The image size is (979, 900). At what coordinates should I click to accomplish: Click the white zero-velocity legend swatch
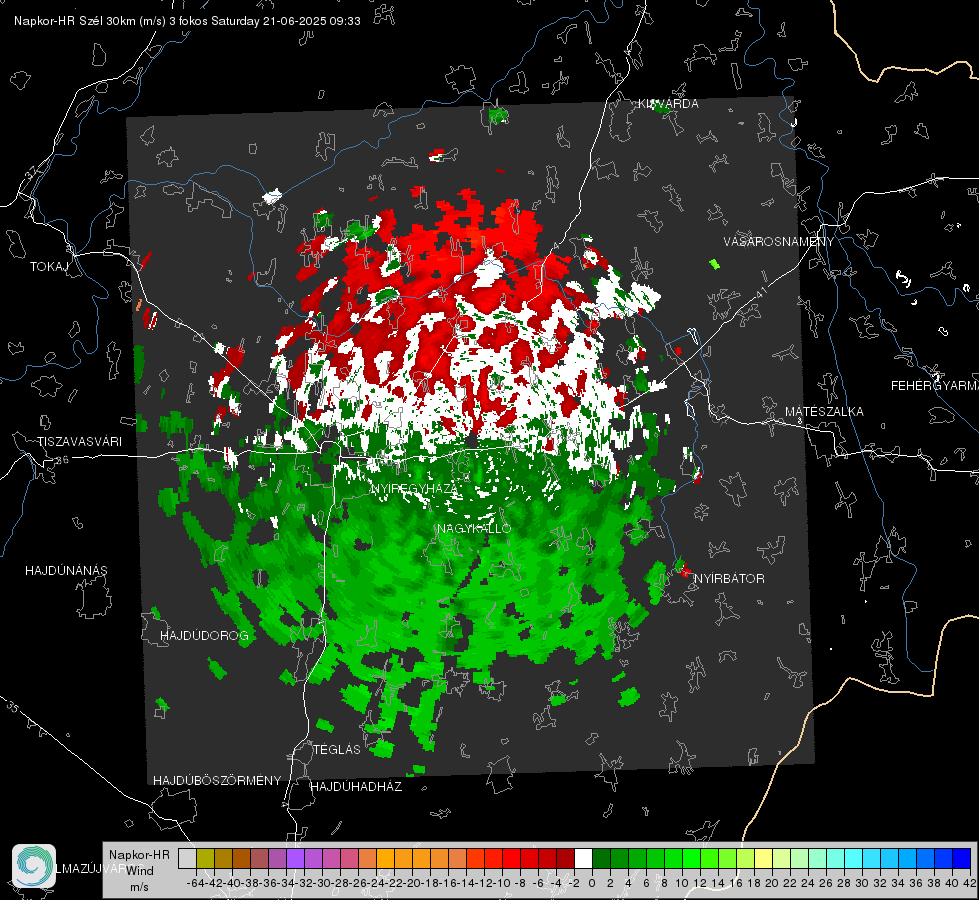click(583, 858)
